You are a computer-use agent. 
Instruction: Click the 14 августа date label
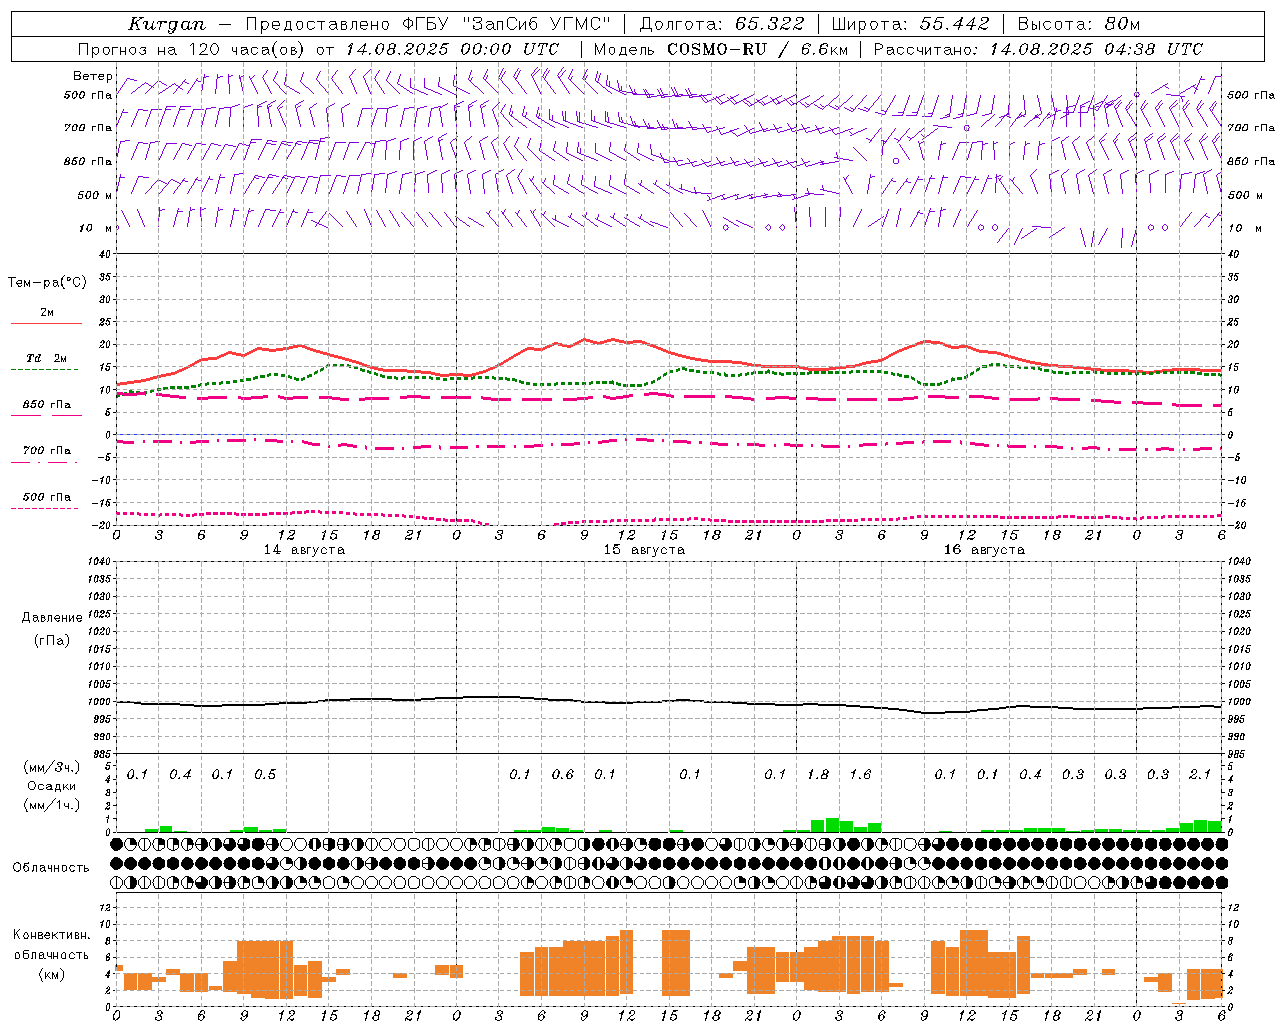click(304, 550)
